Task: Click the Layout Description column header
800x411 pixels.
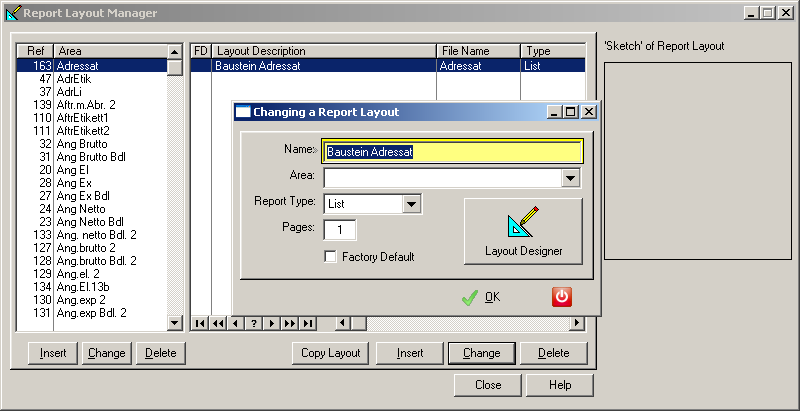Action: pyautogui.click(x=324, y=51)
